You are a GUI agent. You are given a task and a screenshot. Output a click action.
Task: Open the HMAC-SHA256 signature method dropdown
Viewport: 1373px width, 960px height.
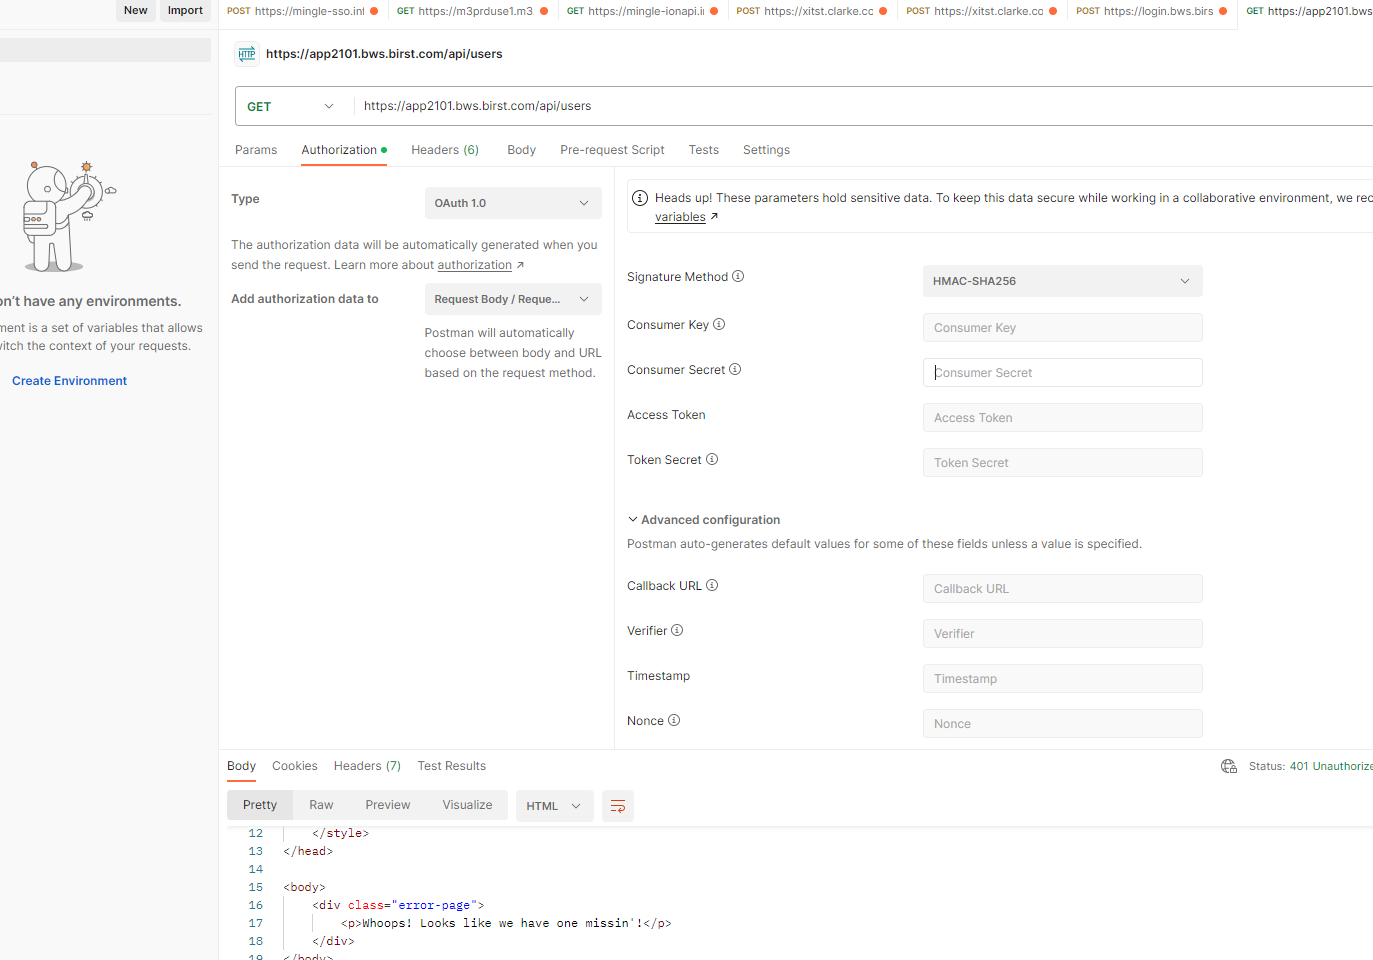1062,281
